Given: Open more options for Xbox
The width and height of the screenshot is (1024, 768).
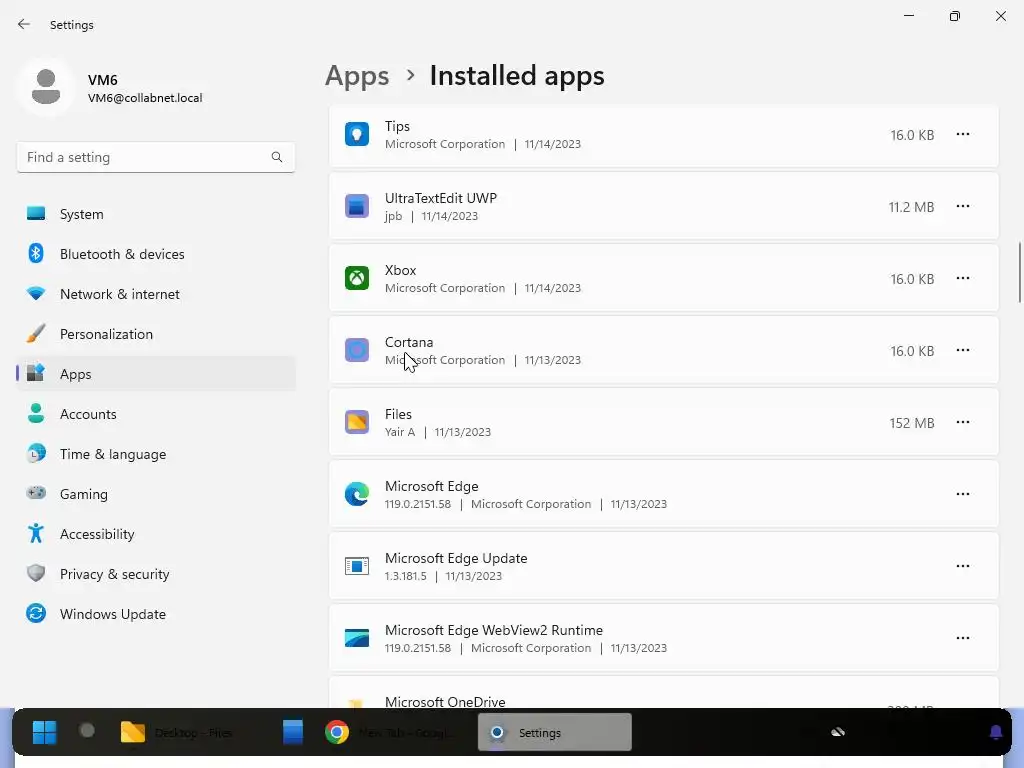Looking at the screenshot, I should [x=963, y=278].
